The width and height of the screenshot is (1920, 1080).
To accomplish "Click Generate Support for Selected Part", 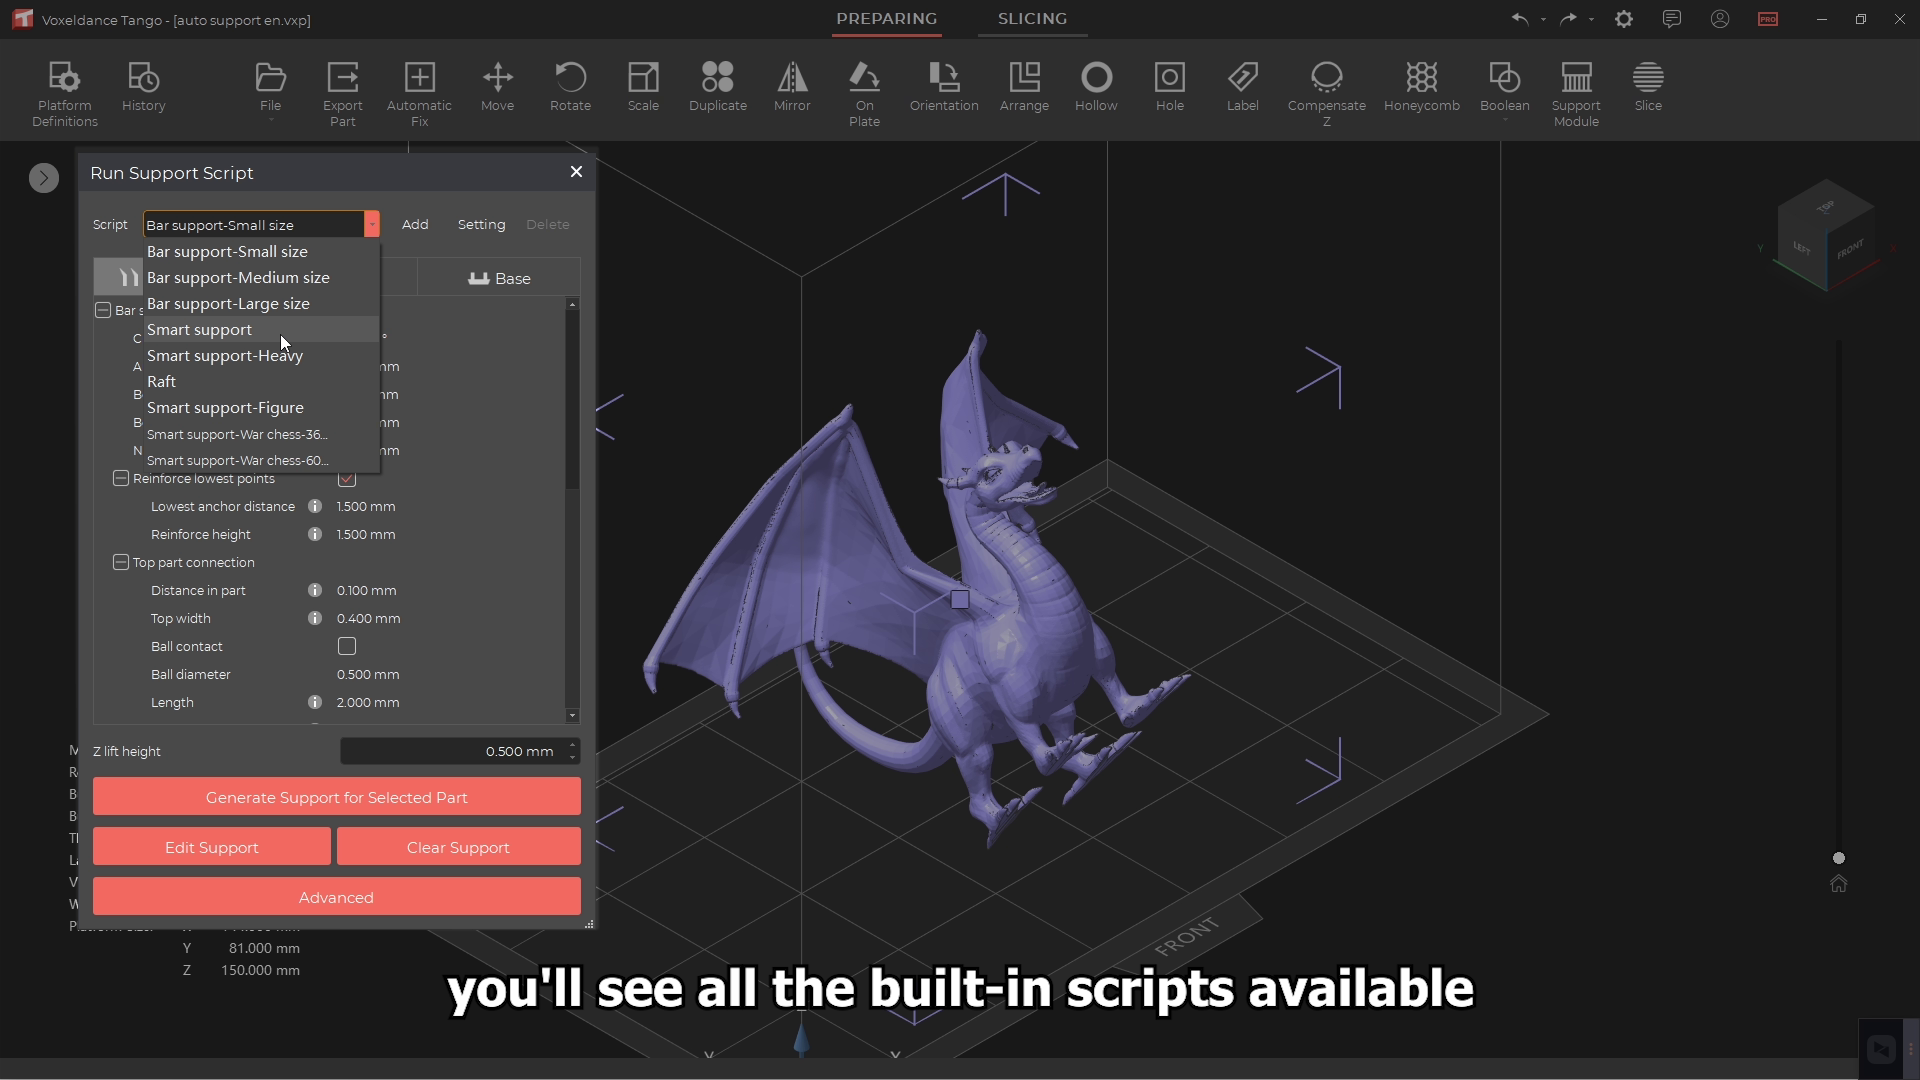I will [x=336, y=797].
